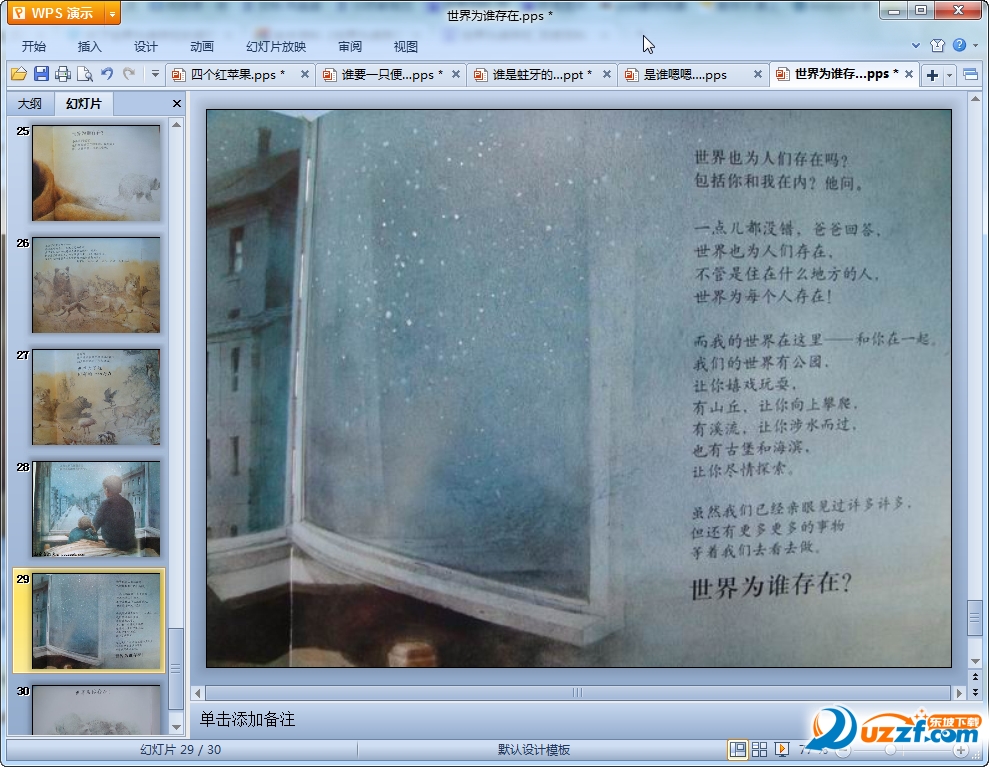The height and width of the screenshot is (767, 989).
Task: Click slide area scroll up arrow
Action: tap(975, 99)
